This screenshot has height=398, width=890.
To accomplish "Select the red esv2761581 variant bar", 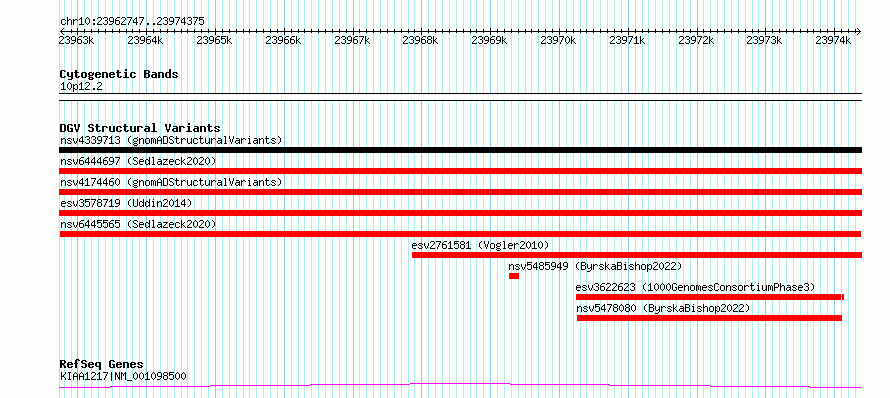I will point(637,255).
